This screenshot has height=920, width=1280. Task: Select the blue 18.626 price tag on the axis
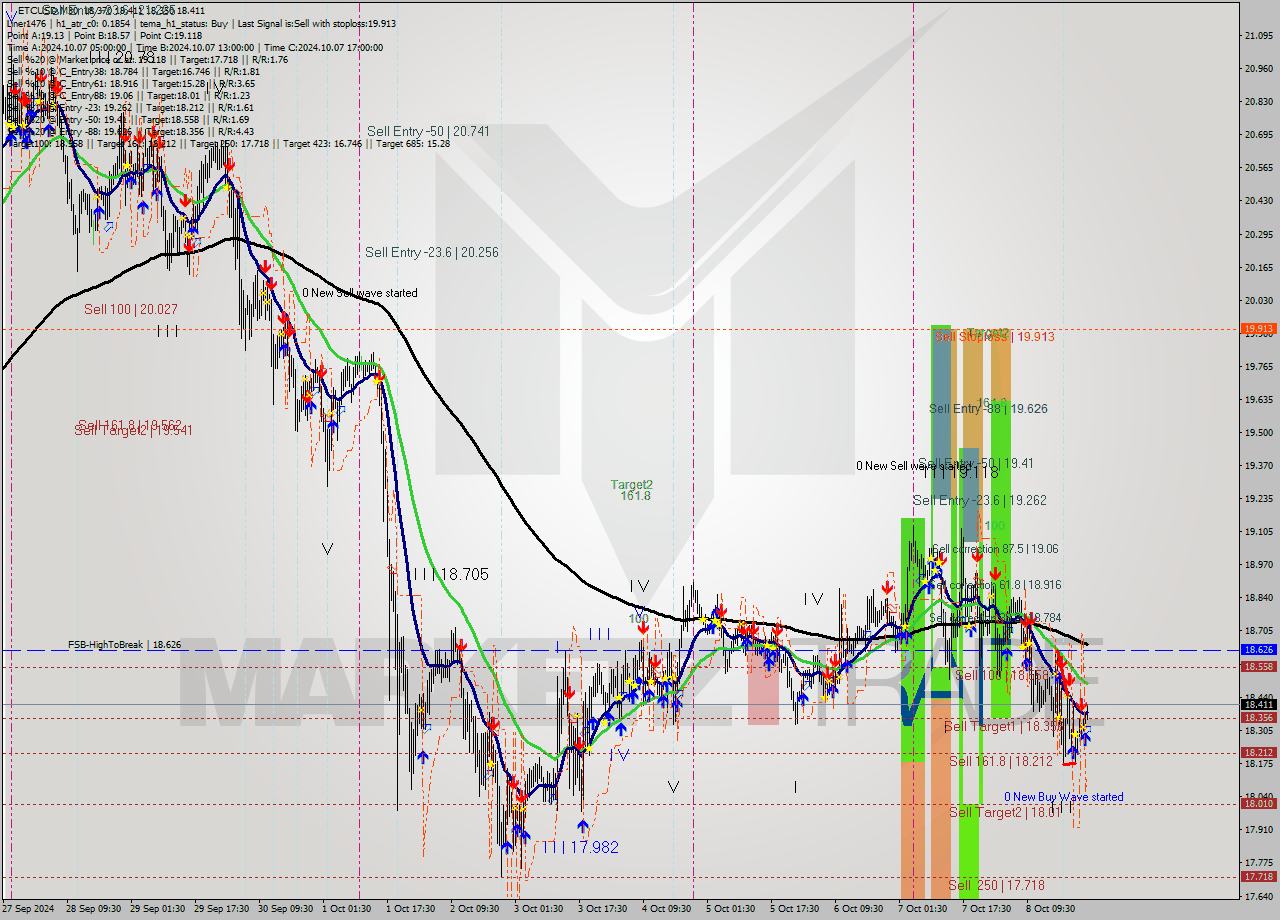click(1258, 649)
